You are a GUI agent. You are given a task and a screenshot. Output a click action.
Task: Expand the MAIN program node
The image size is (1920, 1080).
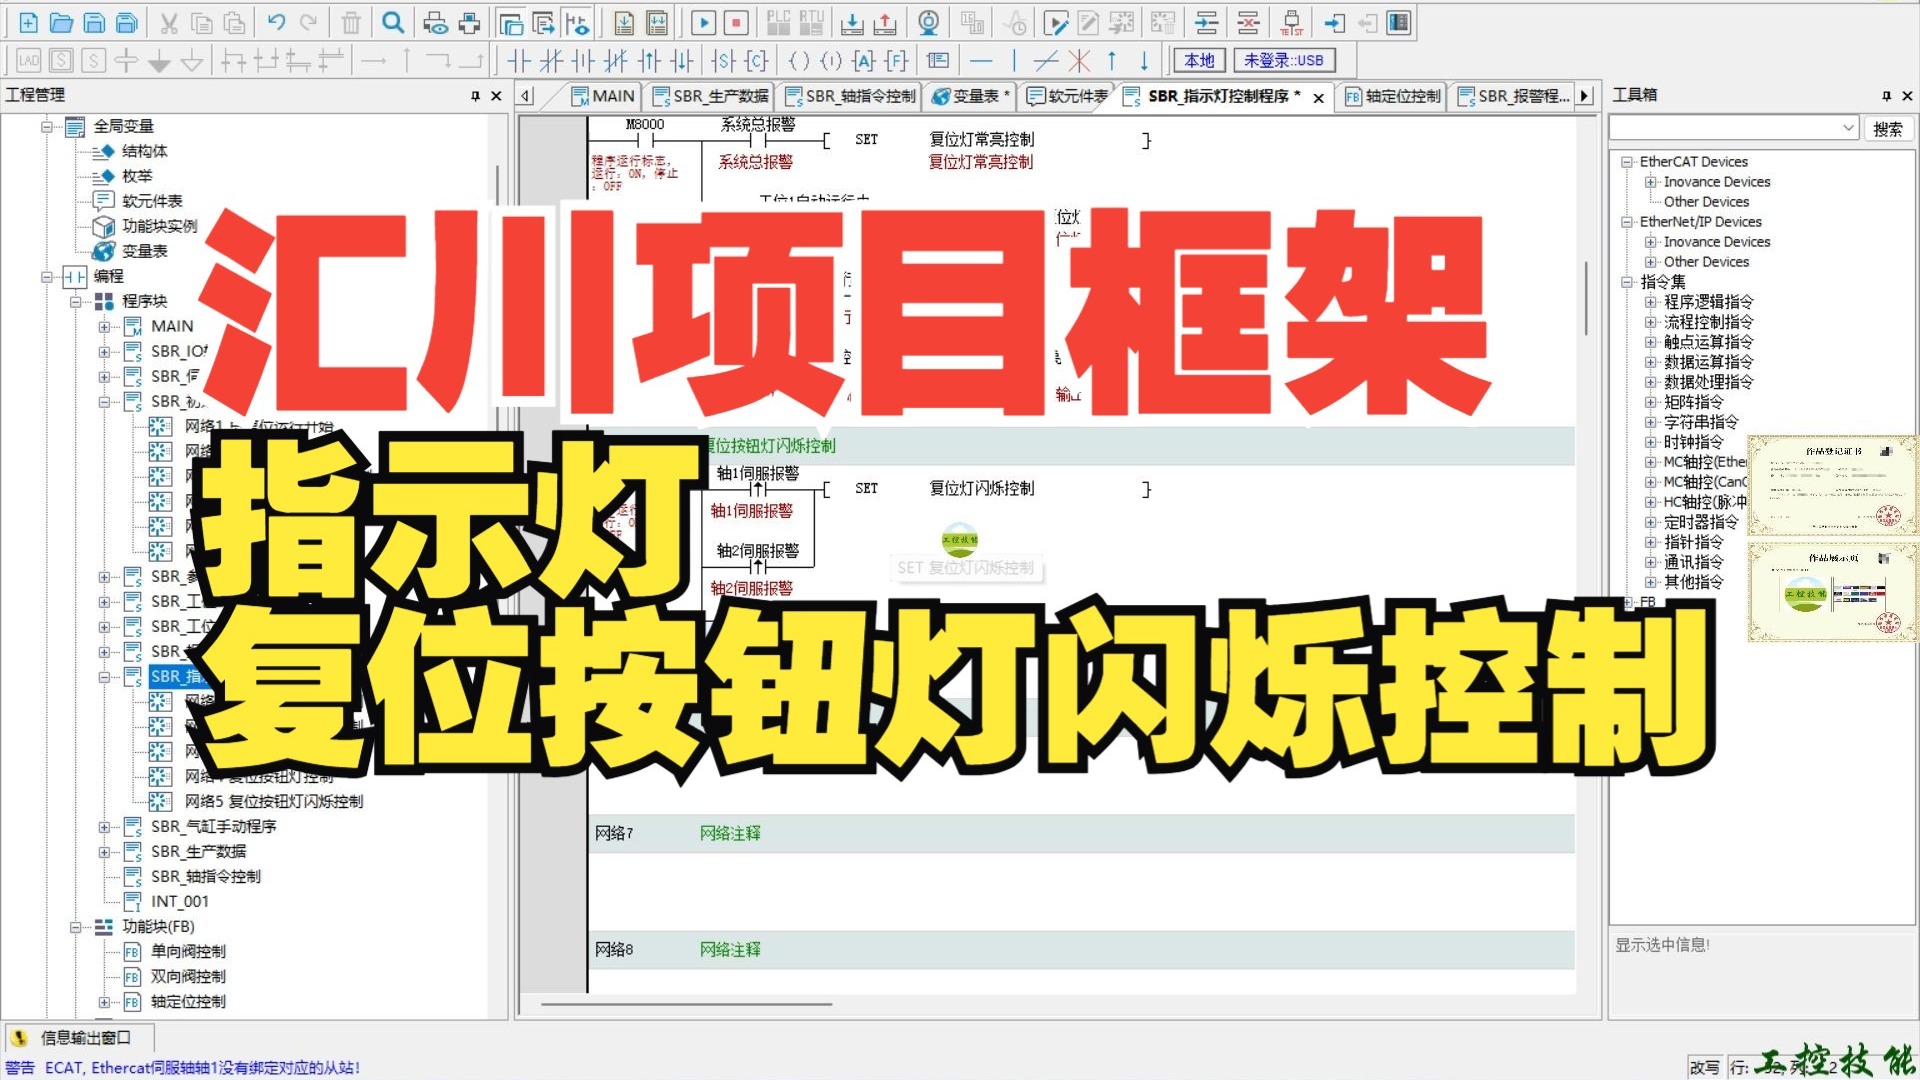coord(104,327)
